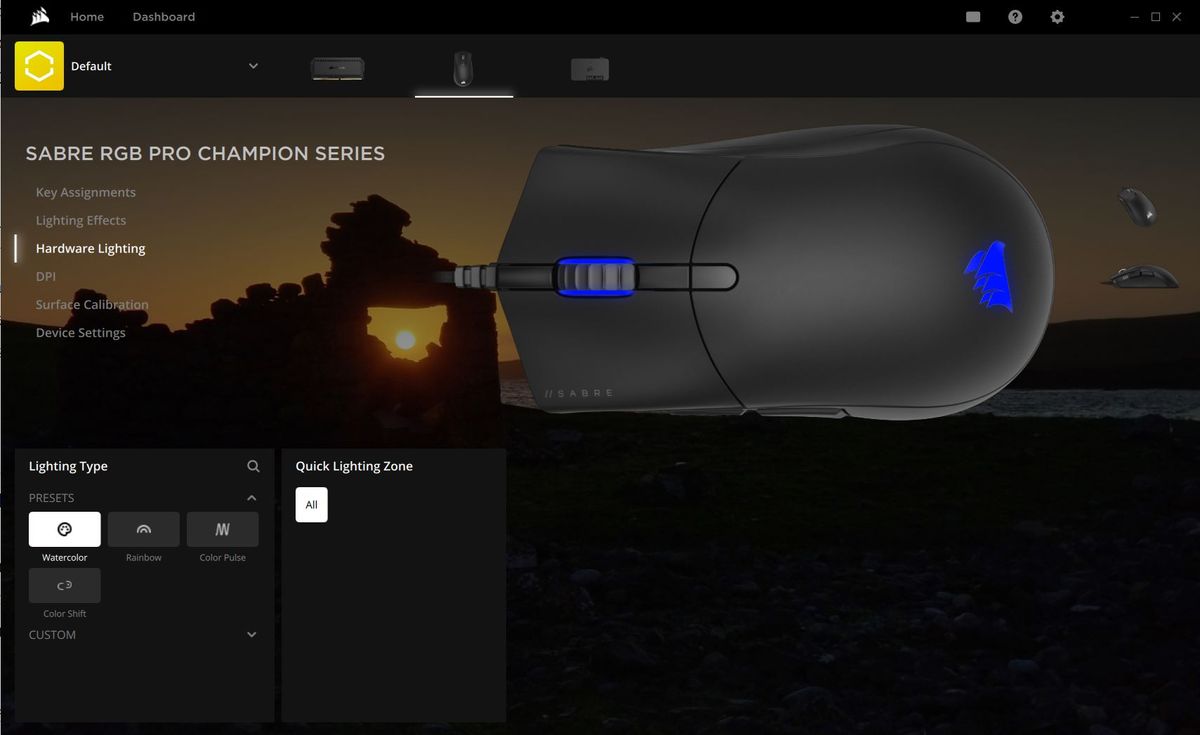
Task: Click the scroll wheel lighting zone on mouse
Action: [x=595, y=277]
